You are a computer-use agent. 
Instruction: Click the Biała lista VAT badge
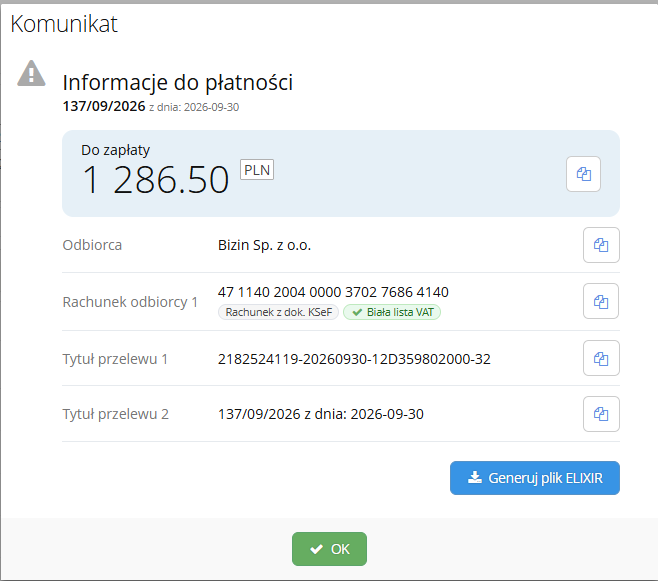point(392,312)
